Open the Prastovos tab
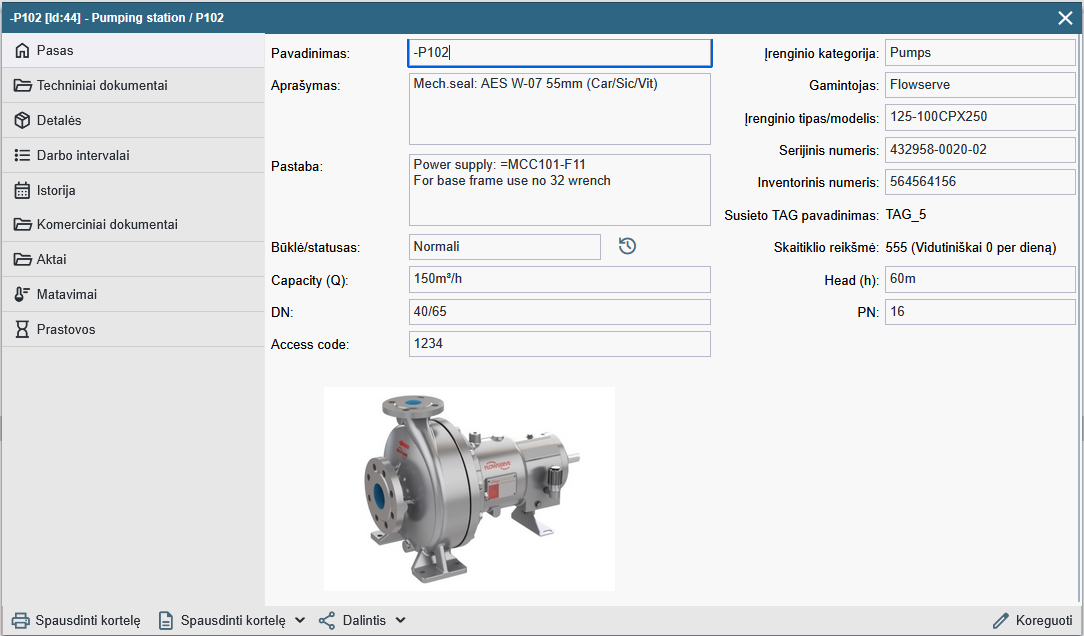The image size is (1084, 636). [133, 330]
